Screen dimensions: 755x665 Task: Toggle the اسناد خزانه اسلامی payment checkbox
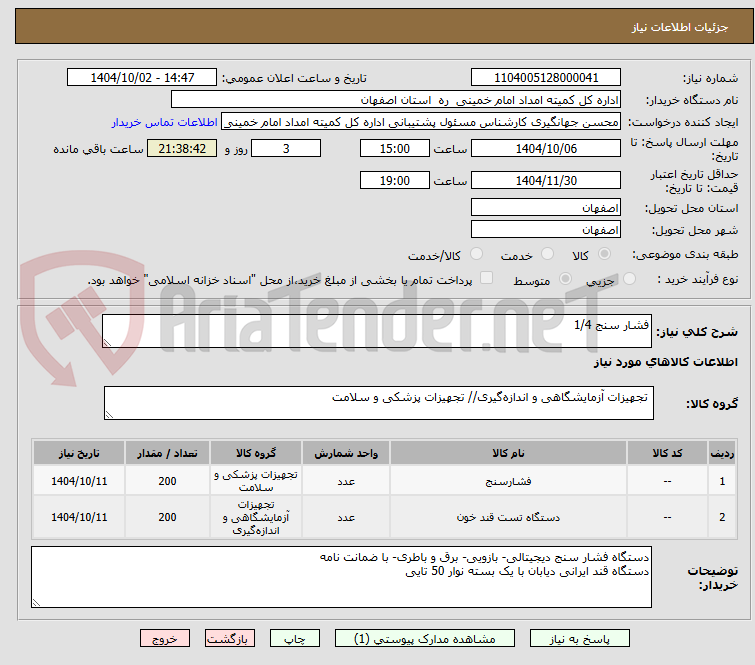tap(487, 278)
